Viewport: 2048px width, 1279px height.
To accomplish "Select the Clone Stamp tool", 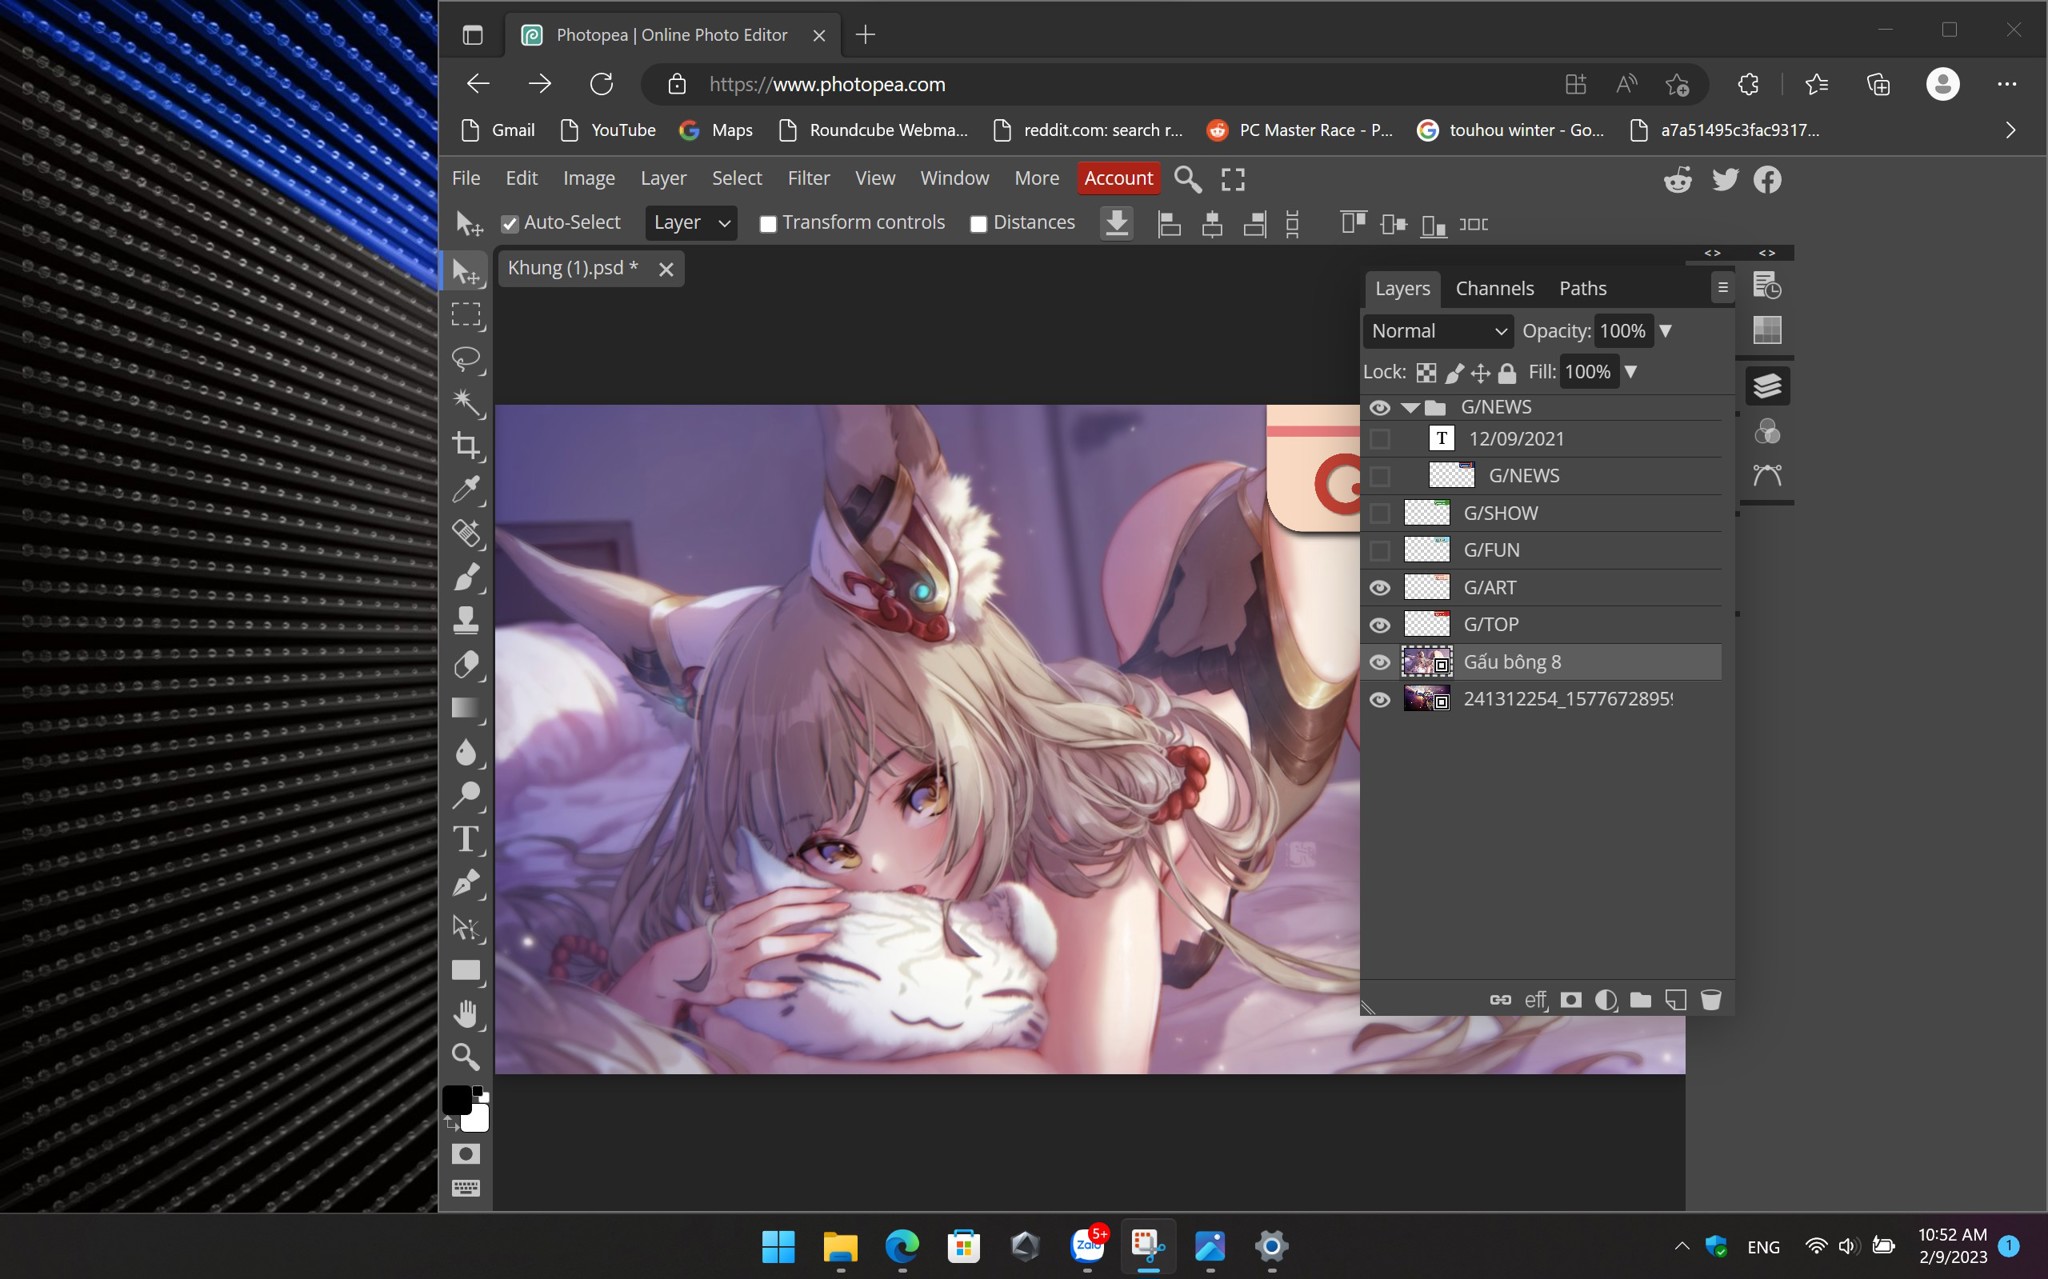I will click(466, 620).
